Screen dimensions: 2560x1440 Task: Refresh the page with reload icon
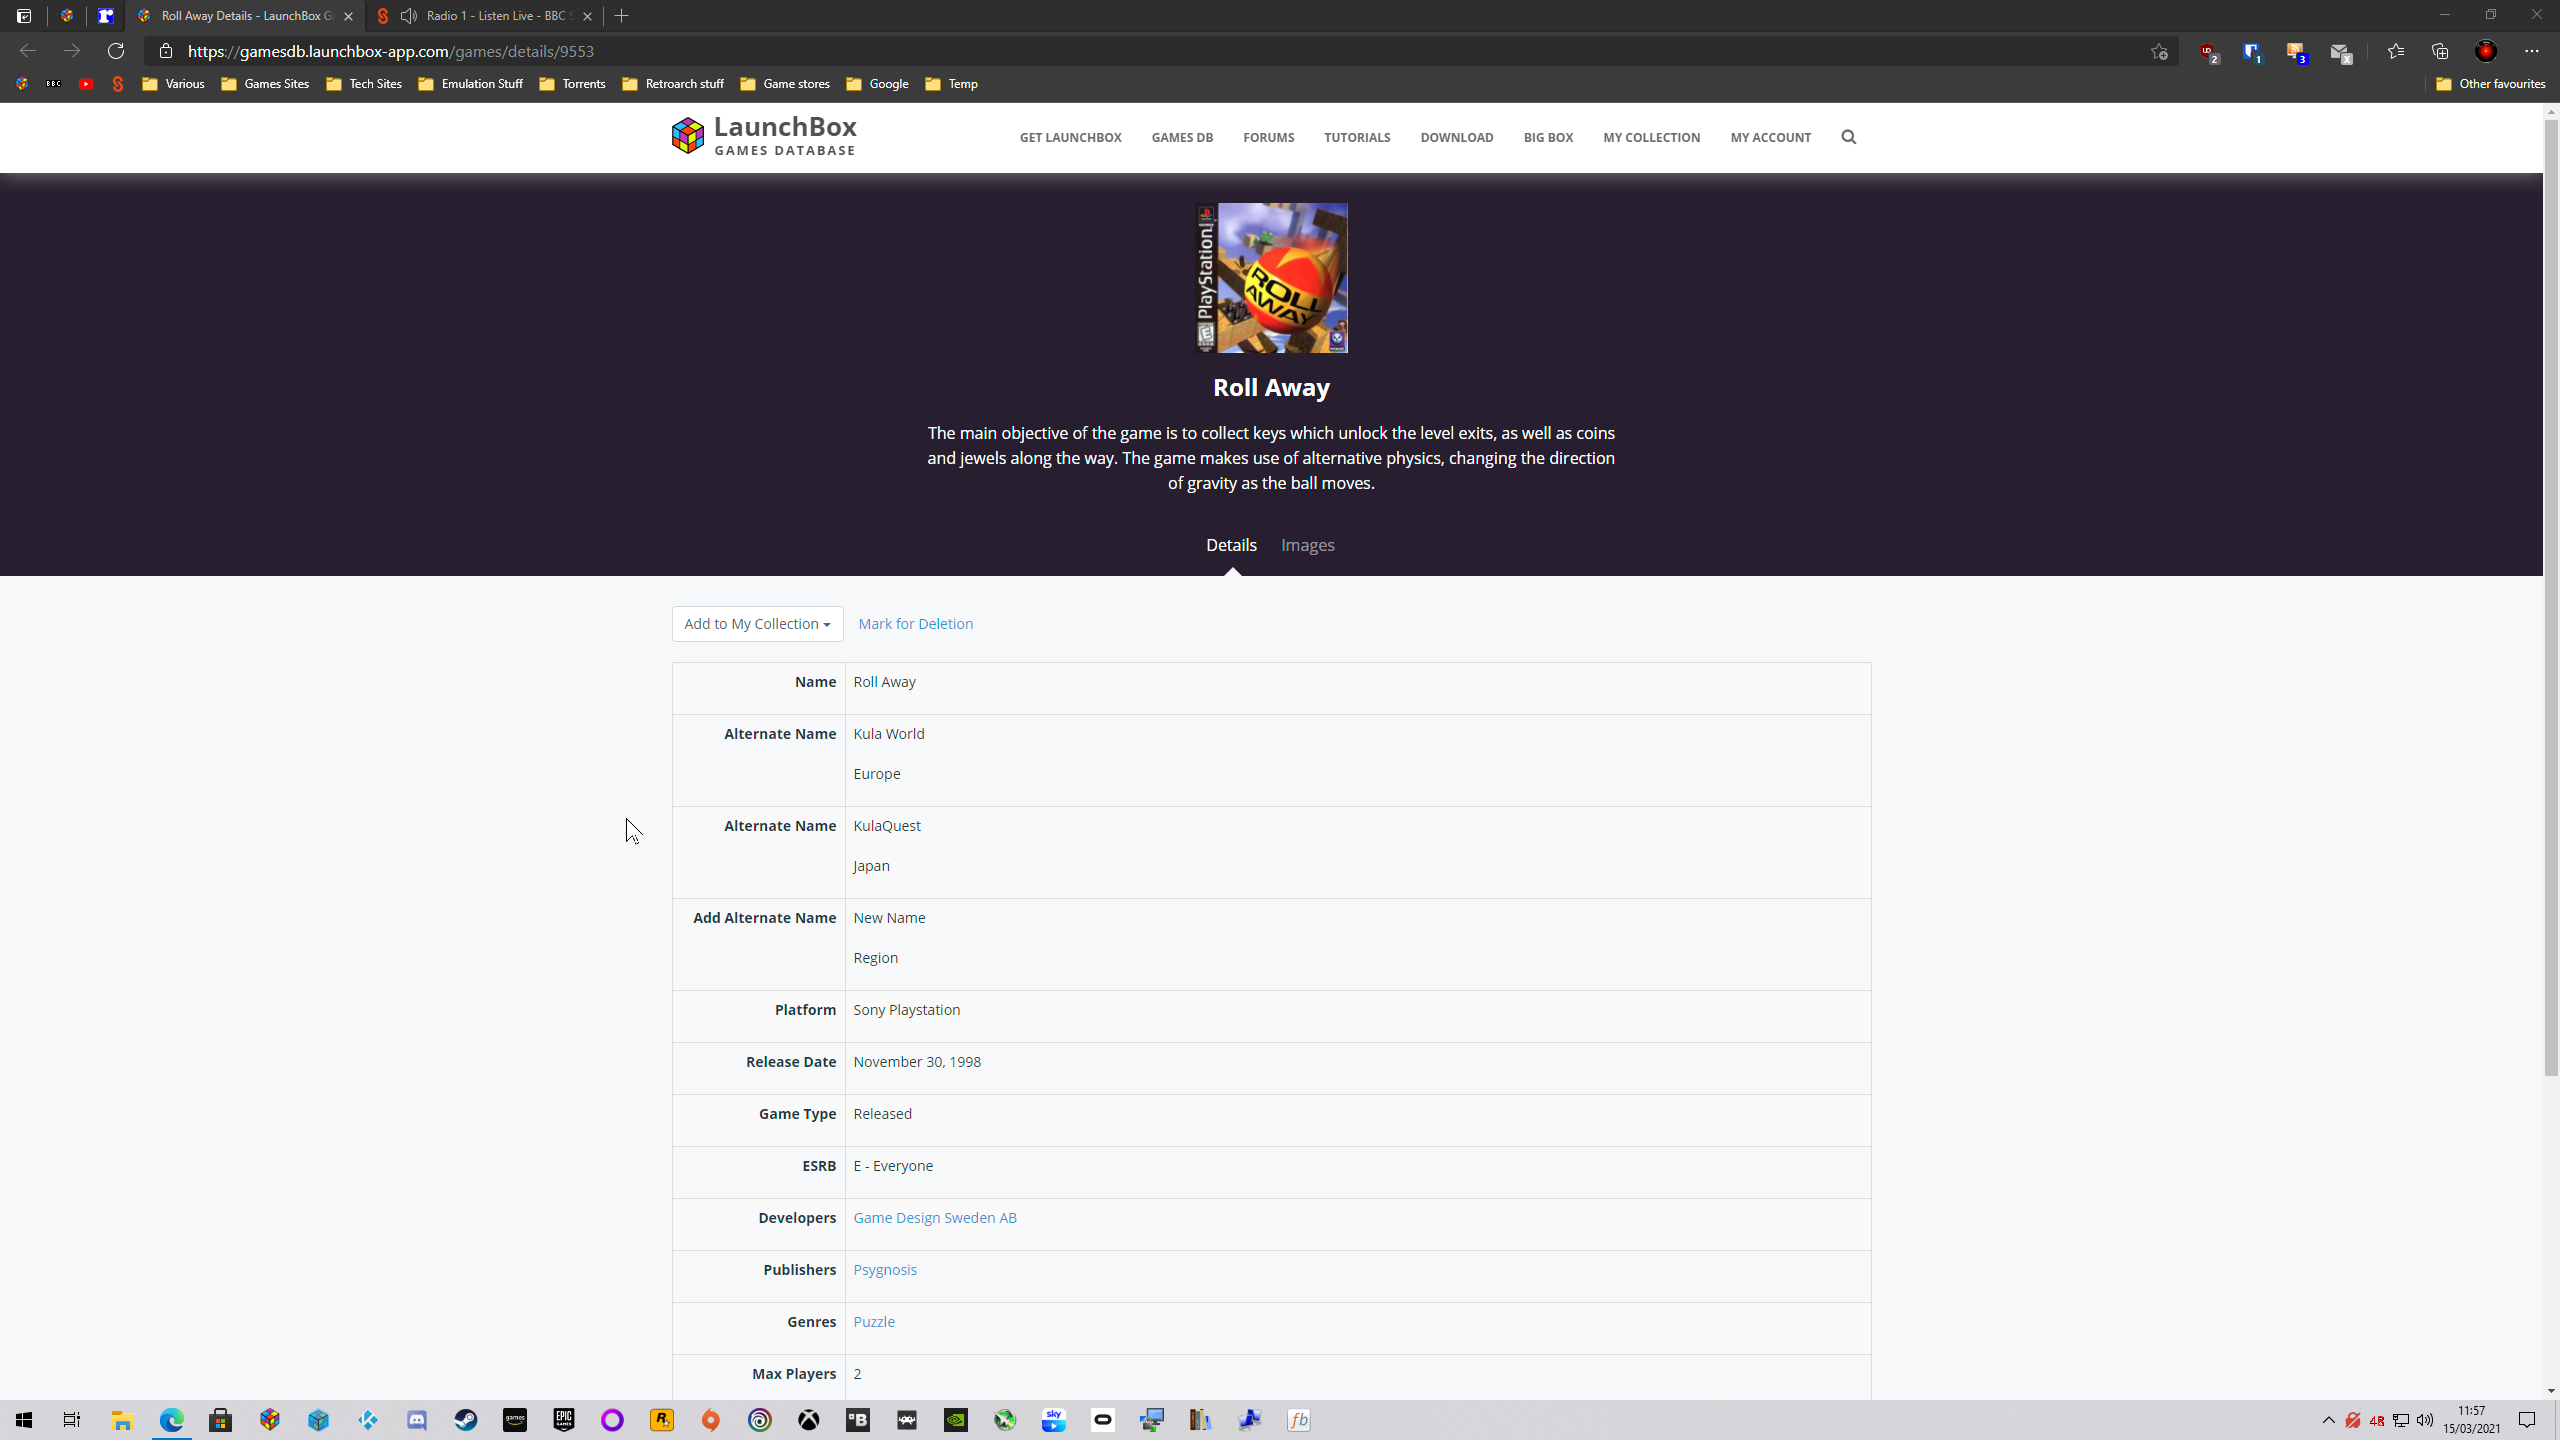coord(116,51)
